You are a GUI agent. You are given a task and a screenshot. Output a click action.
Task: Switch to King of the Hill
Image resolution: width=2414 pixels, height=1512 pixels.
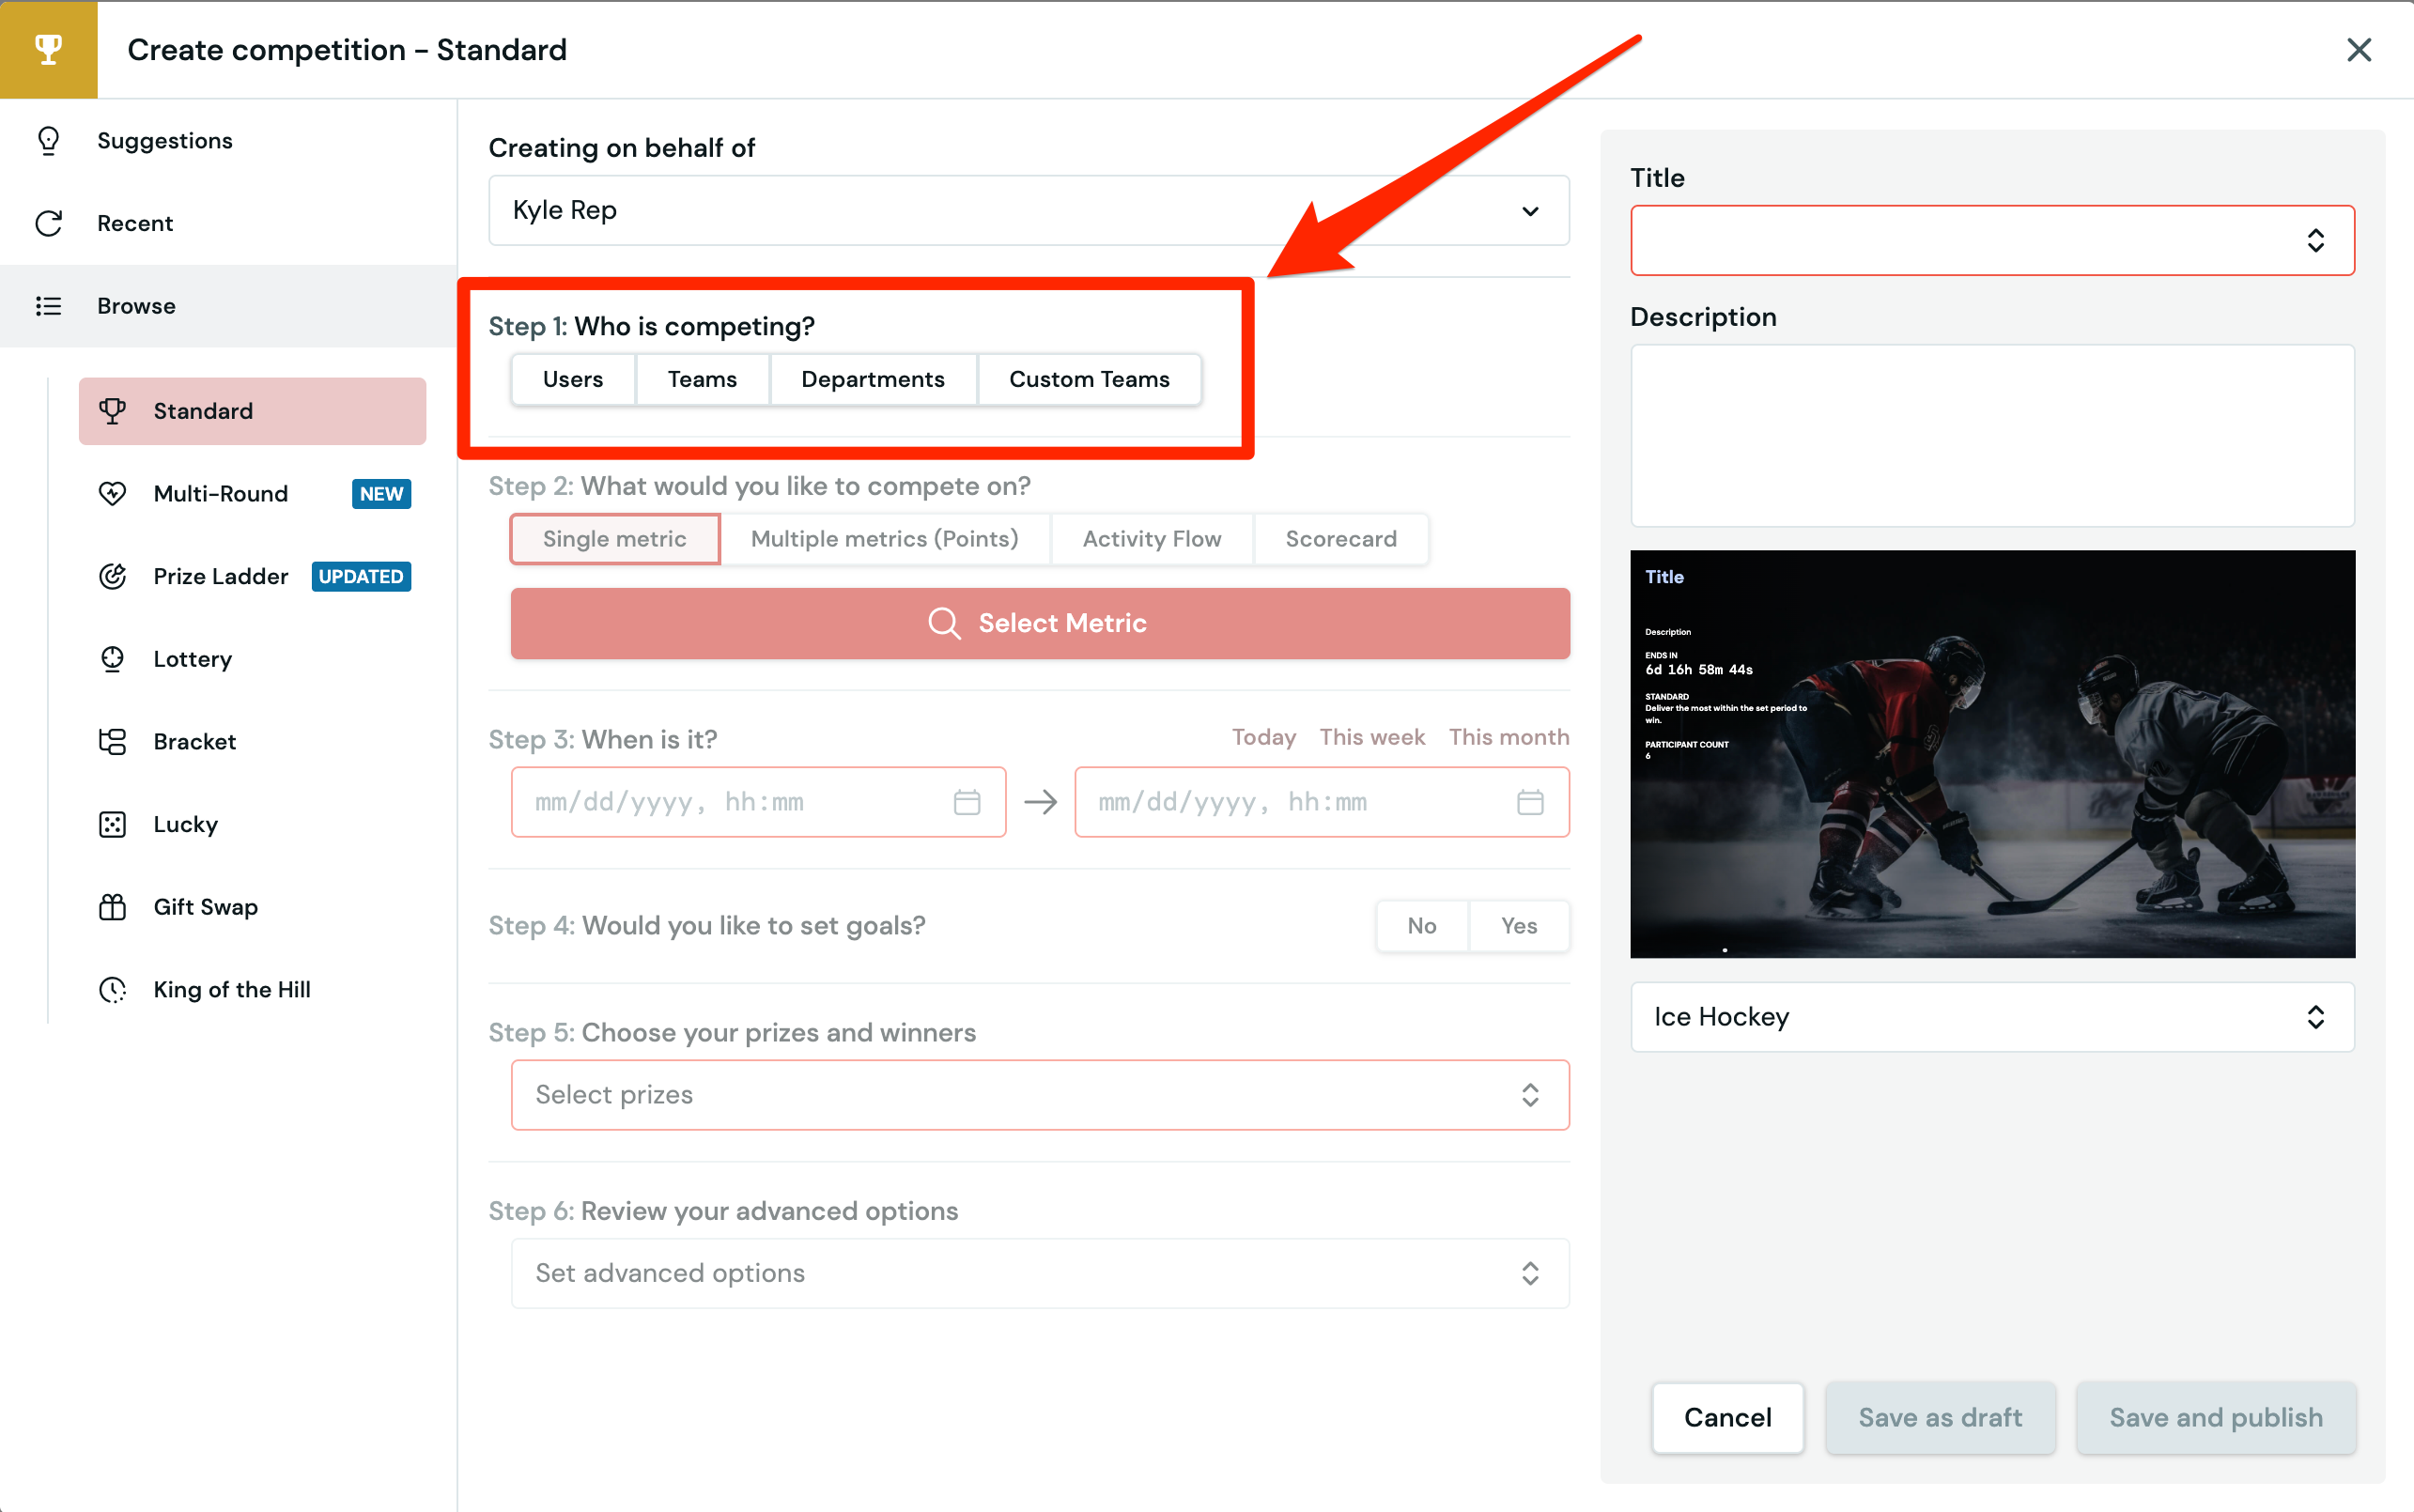(231, 989)
